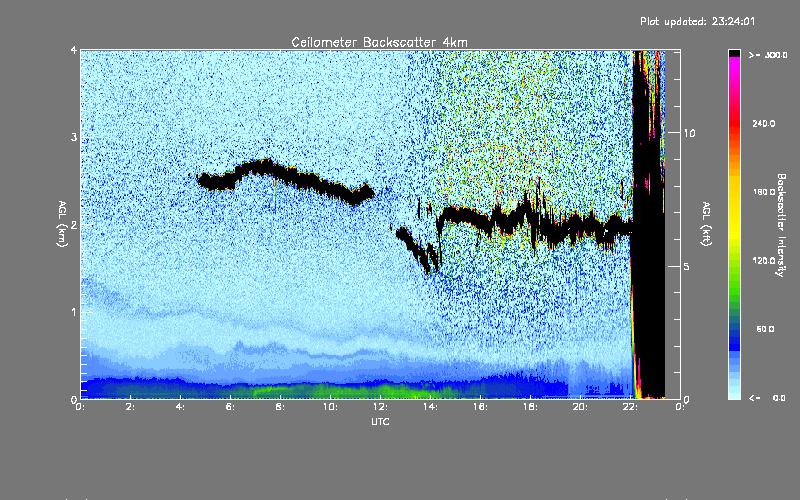Click the left 'AGL (km)' axis label
This screenshot has height=500, width=800.
62,224
